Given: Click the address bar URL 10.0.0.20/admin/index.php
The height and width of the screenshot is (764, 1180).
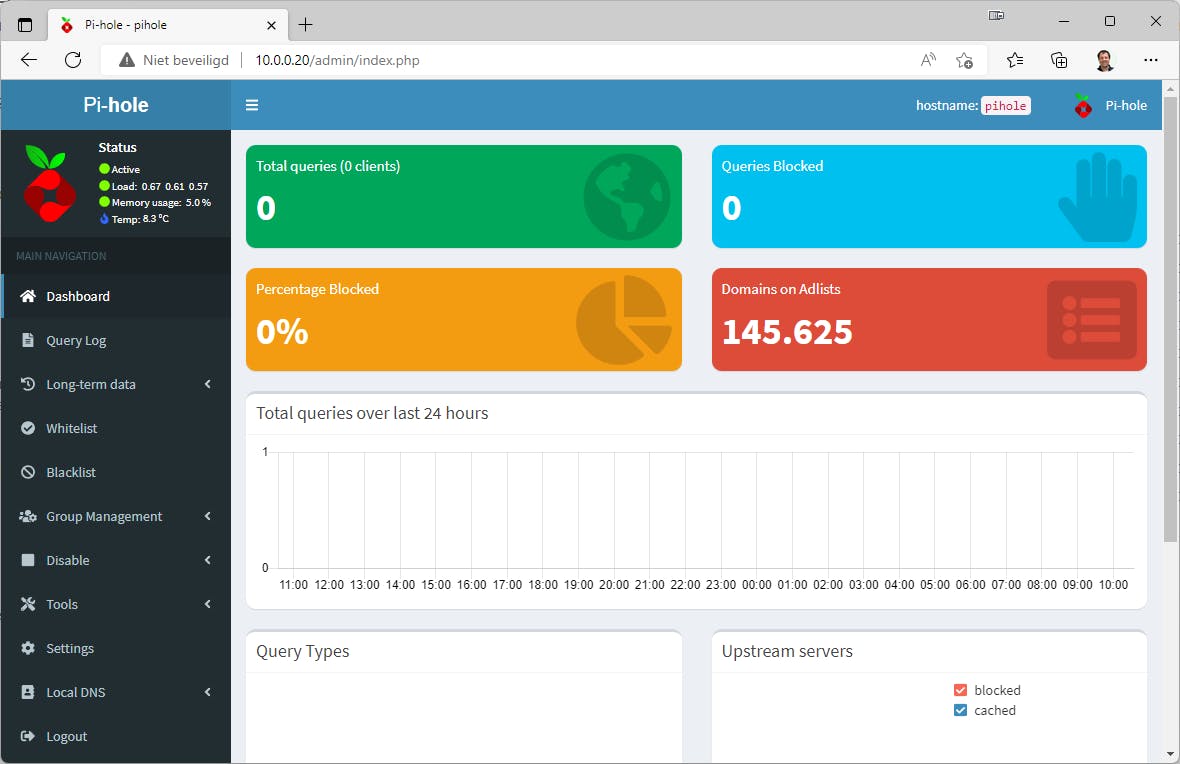Looking at the screenshot, I should click(x=337, y=60).
